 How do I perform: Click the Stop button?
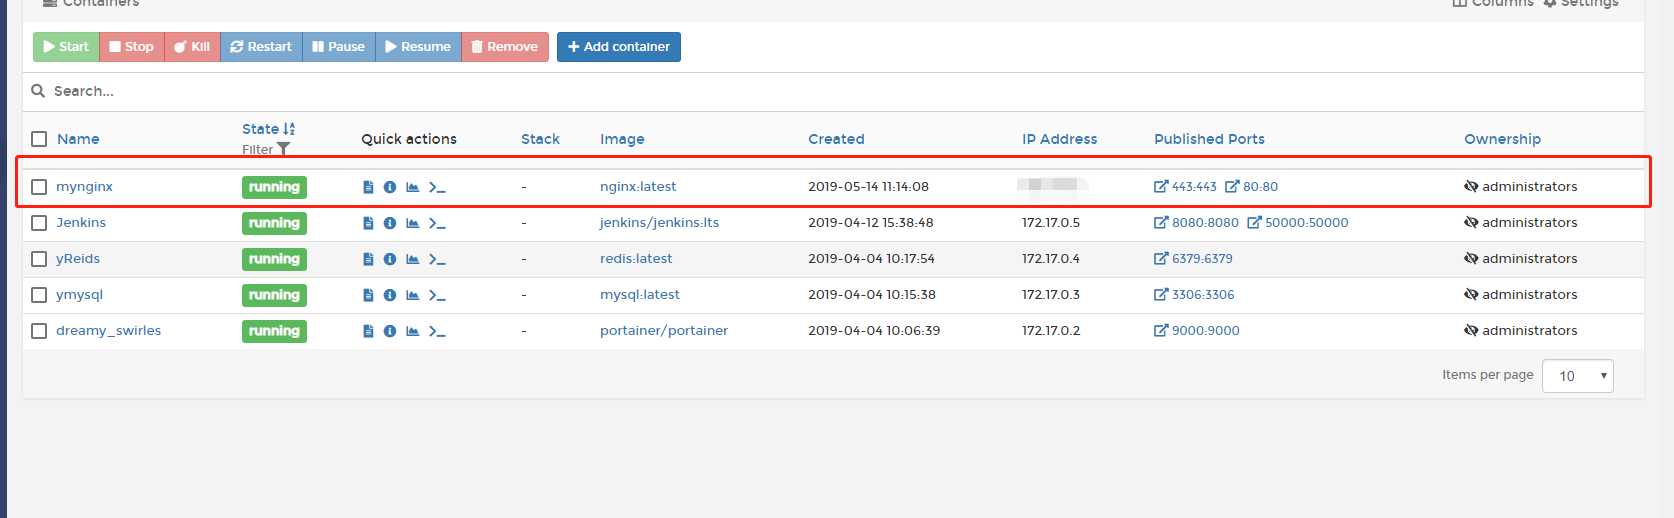point(132,47)
